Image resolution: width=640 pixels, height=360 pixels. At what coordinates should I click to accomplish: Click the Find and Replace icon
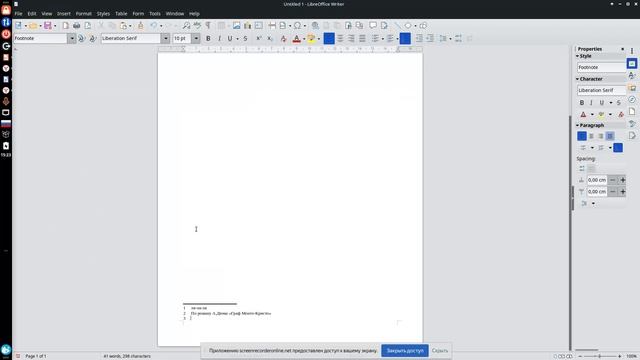(186, 26)
